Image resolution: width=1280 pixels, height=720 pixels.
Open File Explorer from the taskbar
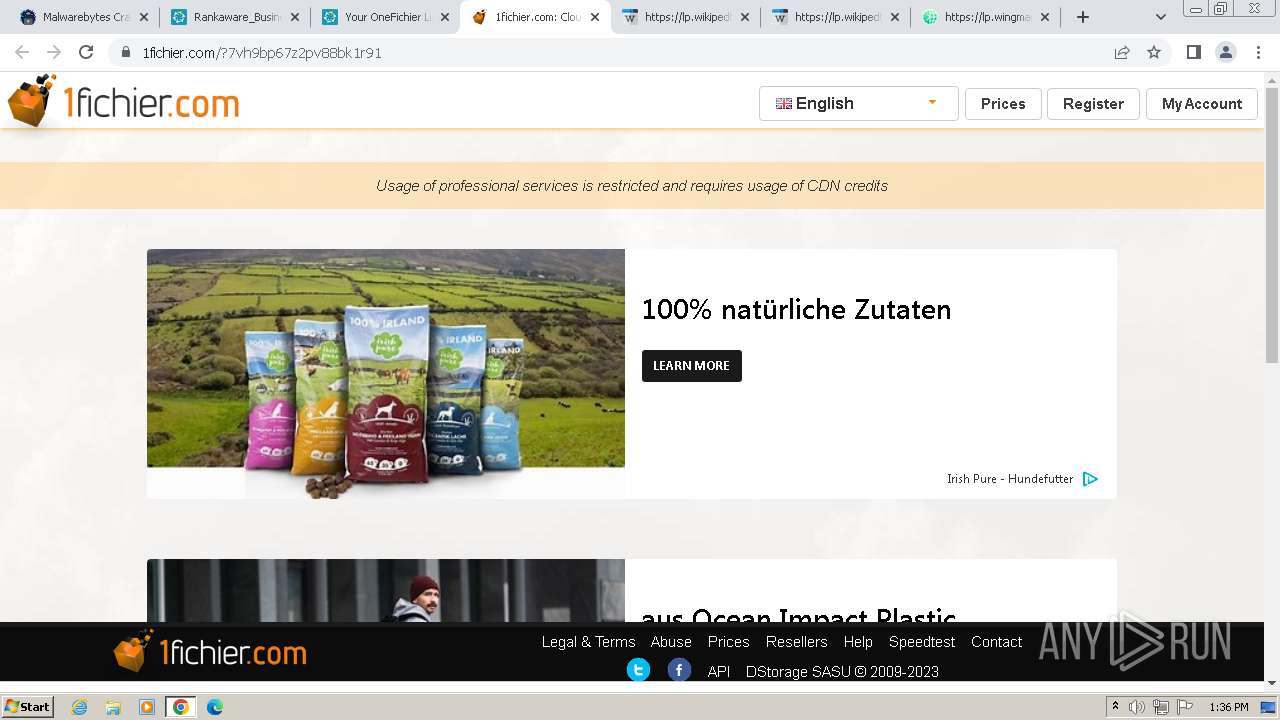[x=113, y=707]
